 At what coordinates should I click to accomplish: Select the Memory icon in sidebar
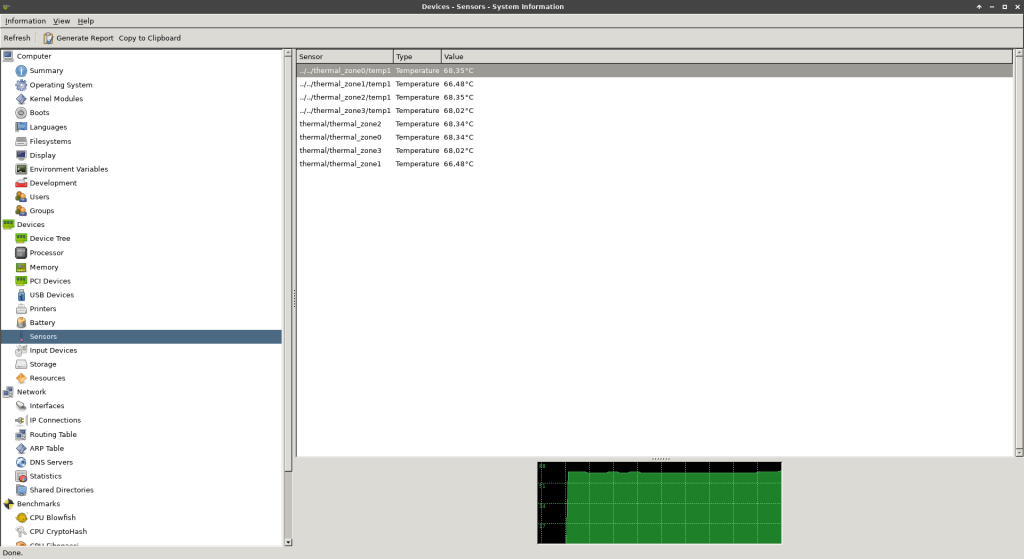[21, 267]
